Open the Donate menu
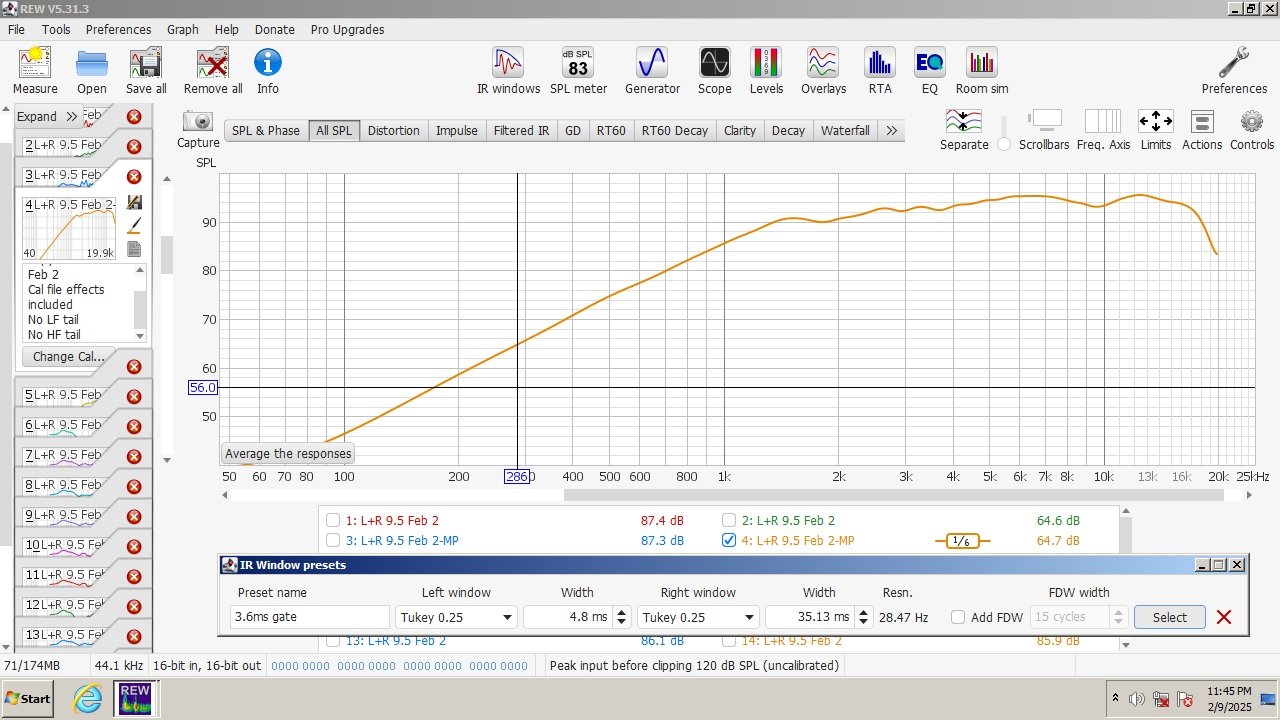Image resolution: width=1280 pixels, height=720 pixels. (x=275, y=29)
